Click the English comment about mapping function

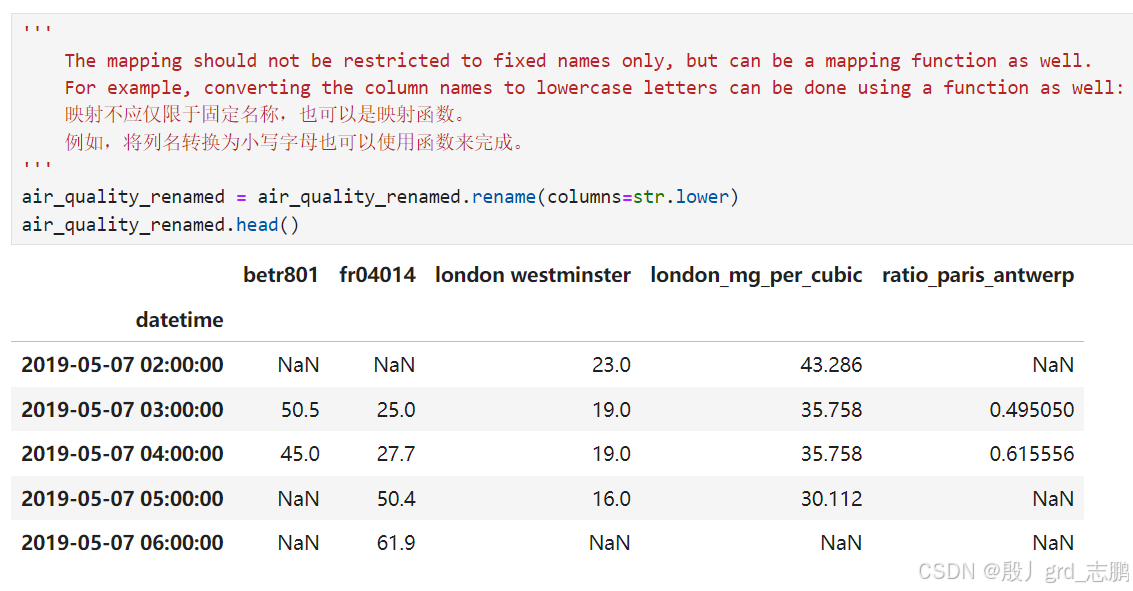[x=578, y=61]
